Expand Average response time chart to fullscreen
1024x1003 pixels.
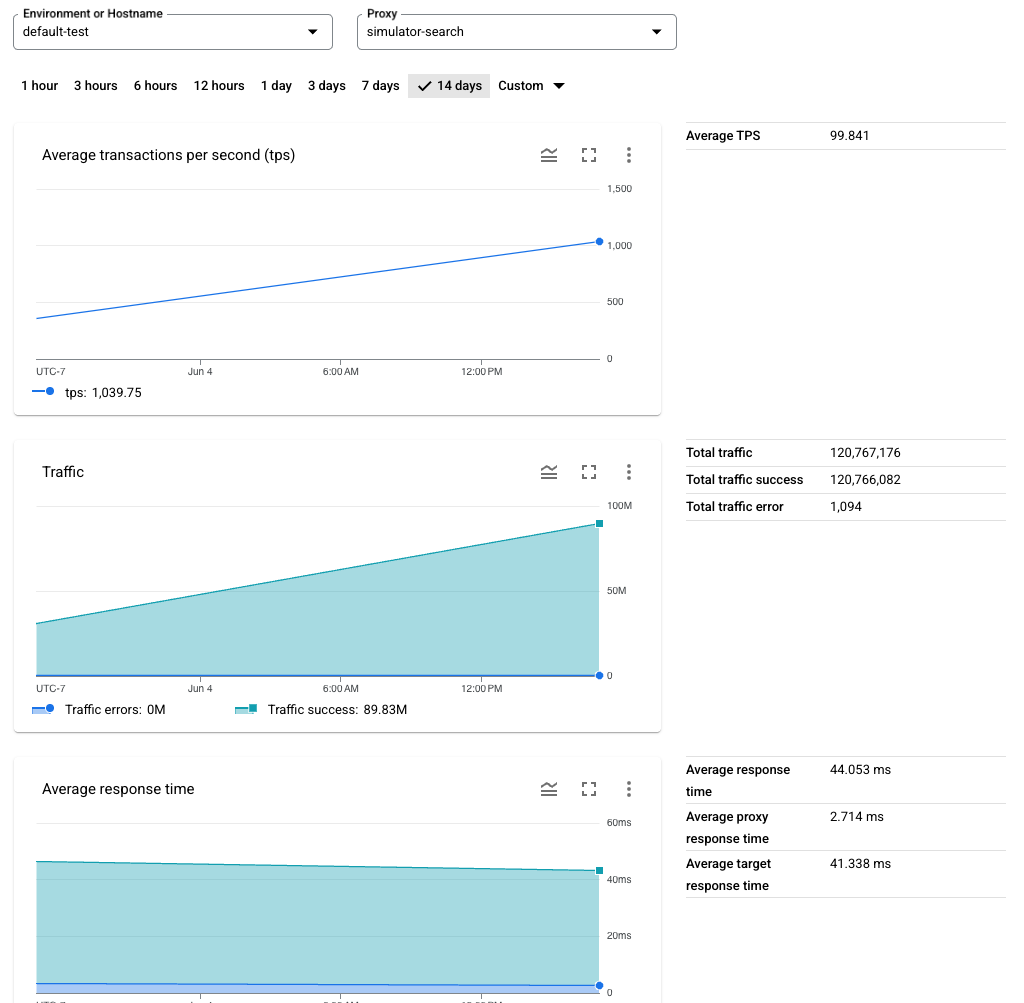[588, 788]
